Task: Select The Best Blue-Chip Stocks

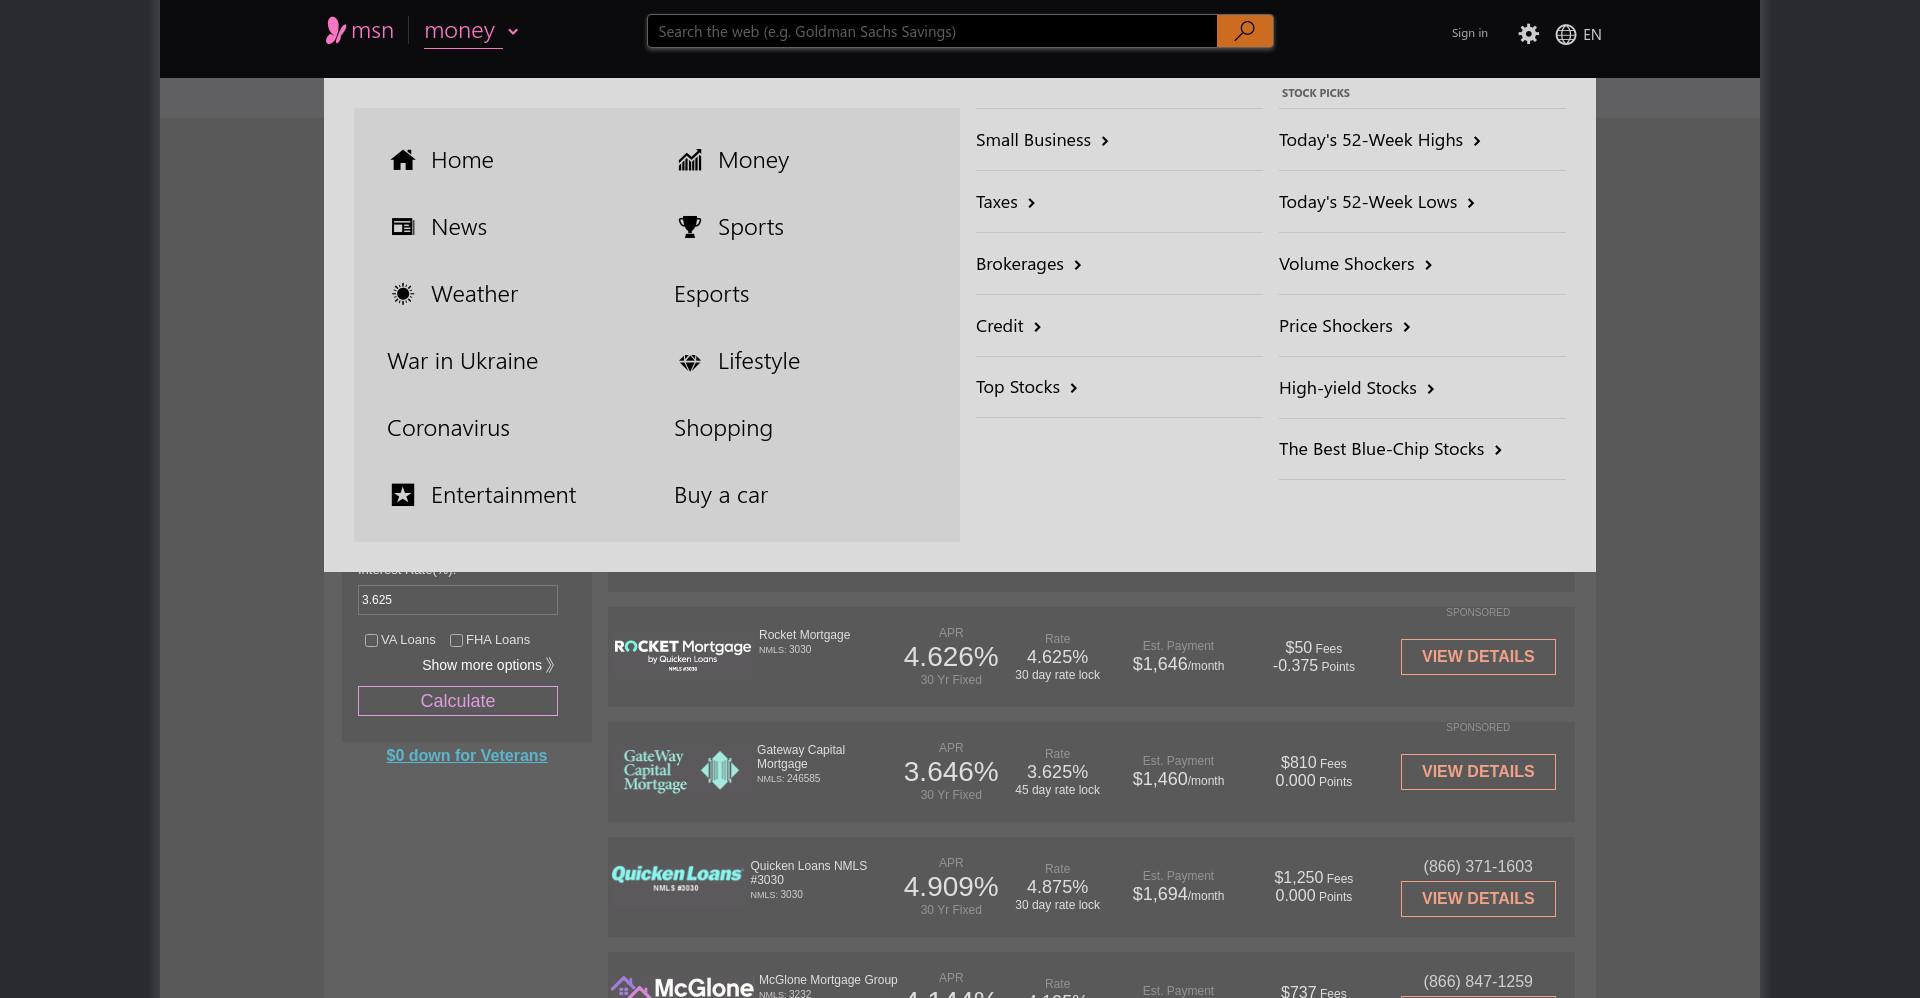Action: pos(1391,449)
